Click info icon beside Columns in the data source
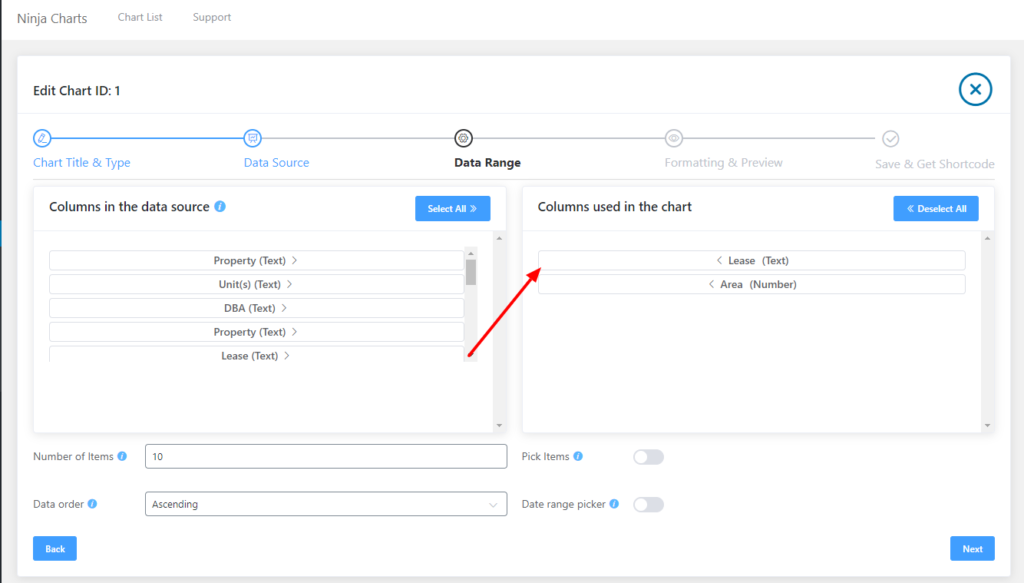1024x583 pixels. pos(220,207)
